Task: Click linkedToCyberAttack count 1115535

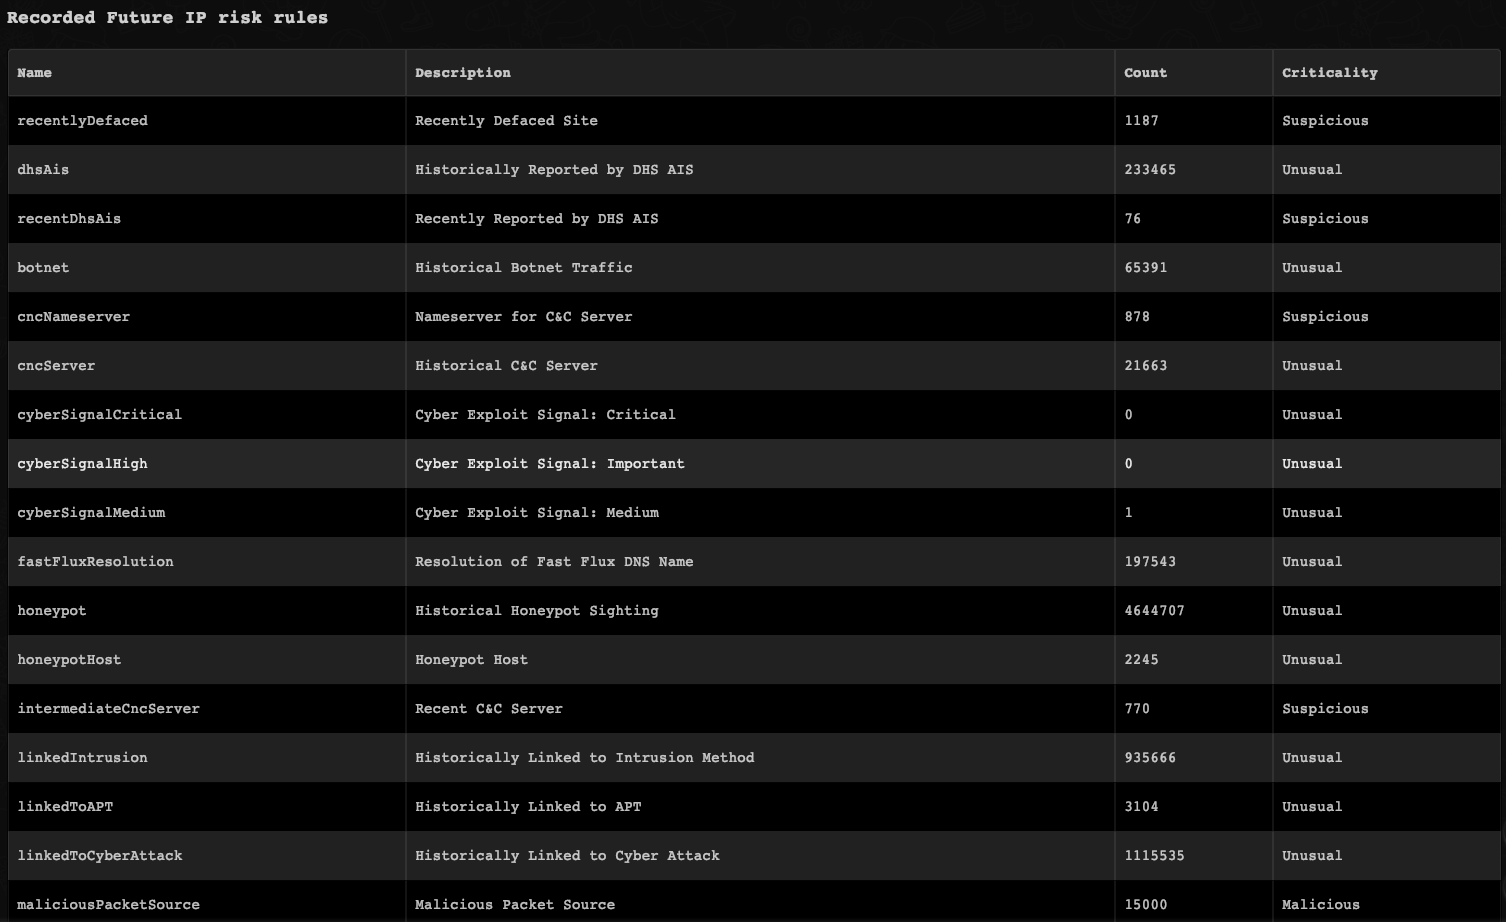Action: (x=1154, y=856)
